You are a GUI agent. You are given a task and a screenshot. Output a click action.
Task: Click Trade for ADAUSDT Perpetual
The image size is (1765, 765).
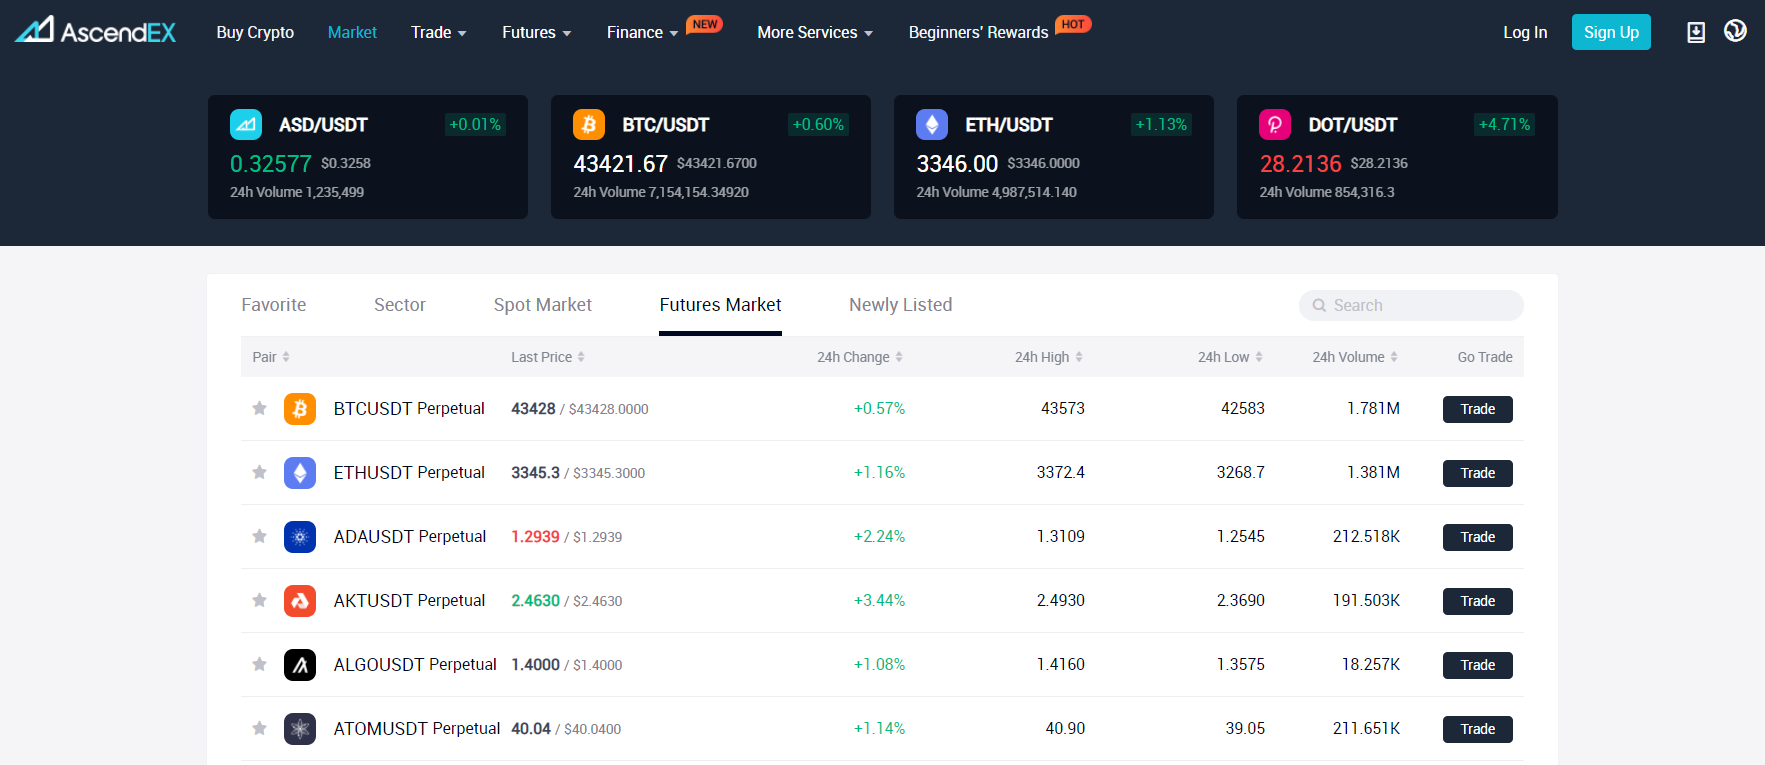[x=1477, y=537]
